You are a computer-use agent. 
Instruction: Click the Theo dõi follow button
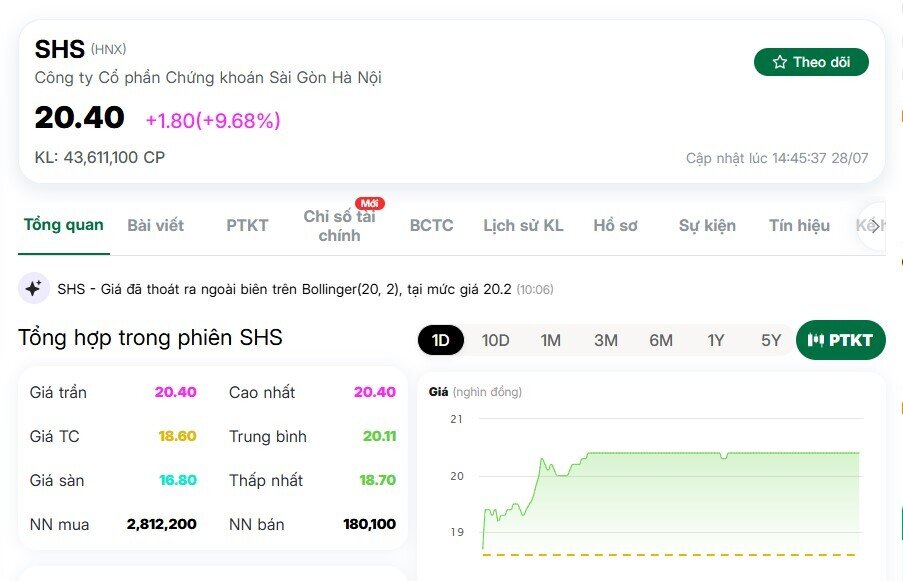[x=811, y=62]
